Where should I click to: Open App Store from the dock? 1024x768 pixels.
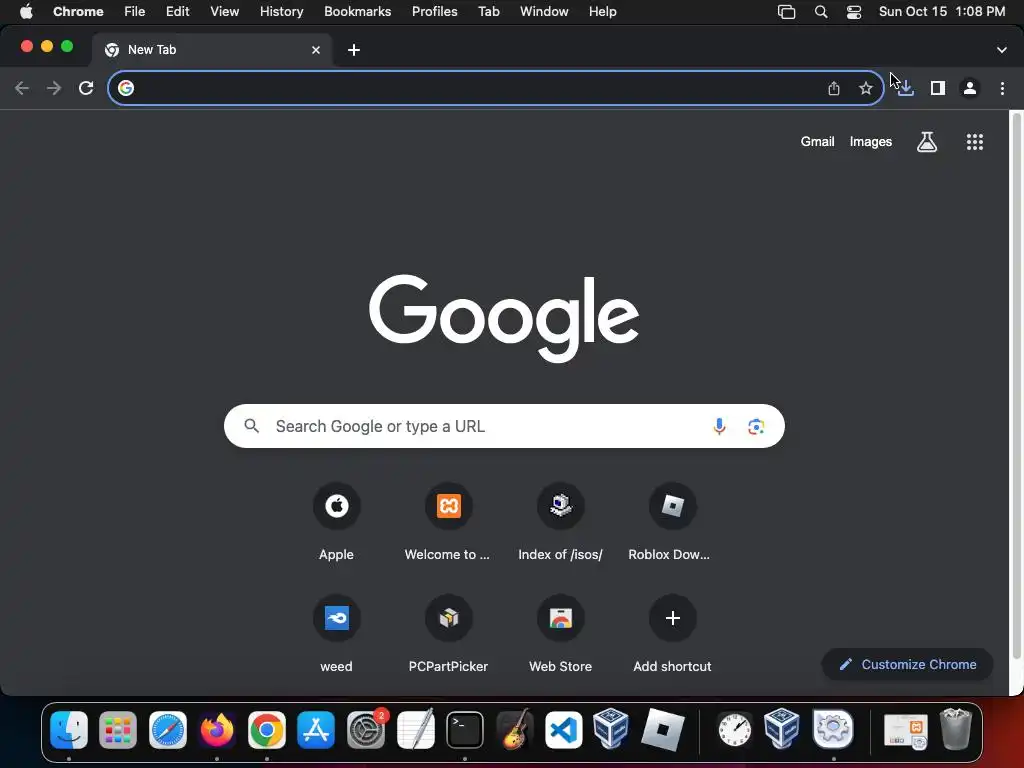(316, 729)
